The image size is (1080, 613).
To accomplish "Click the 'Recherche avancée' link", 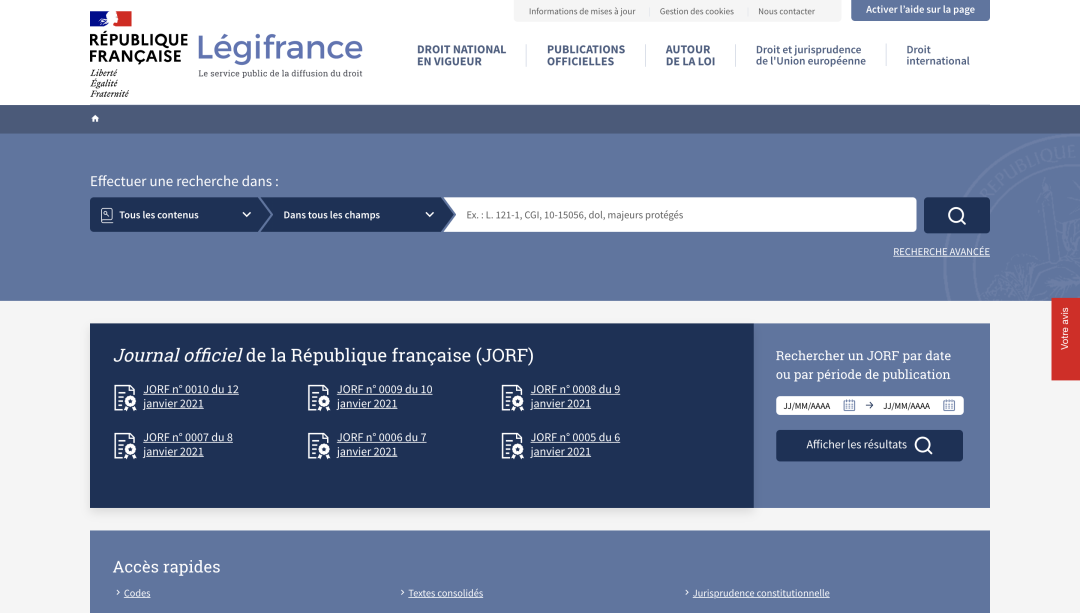I will [x=941, y=252].
